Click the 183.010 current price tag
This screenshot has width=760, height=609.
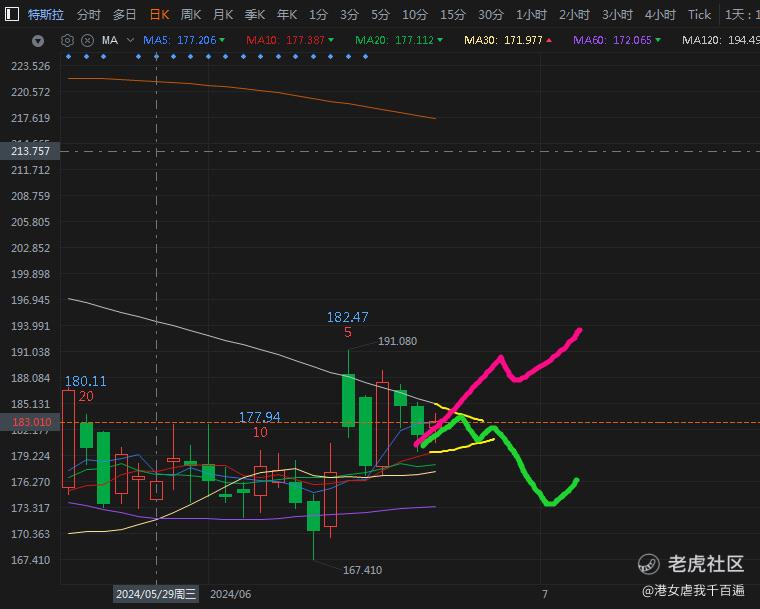(x=30, y=422)
